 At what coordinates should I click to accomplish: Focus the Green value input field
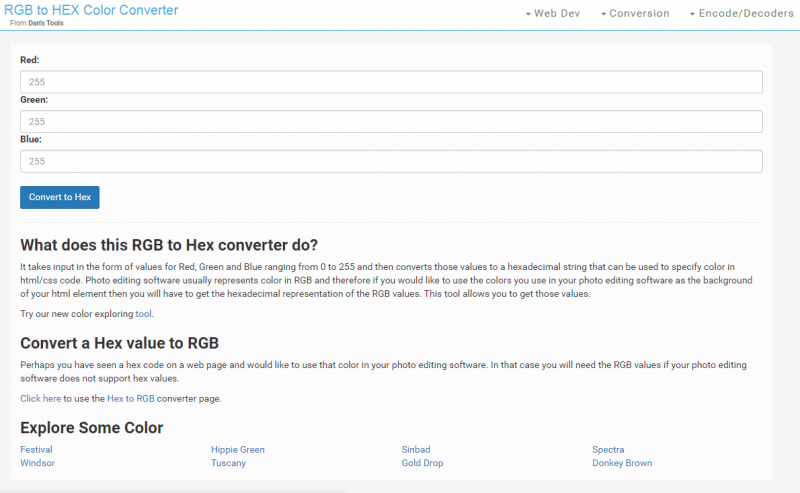click(391, 121)
